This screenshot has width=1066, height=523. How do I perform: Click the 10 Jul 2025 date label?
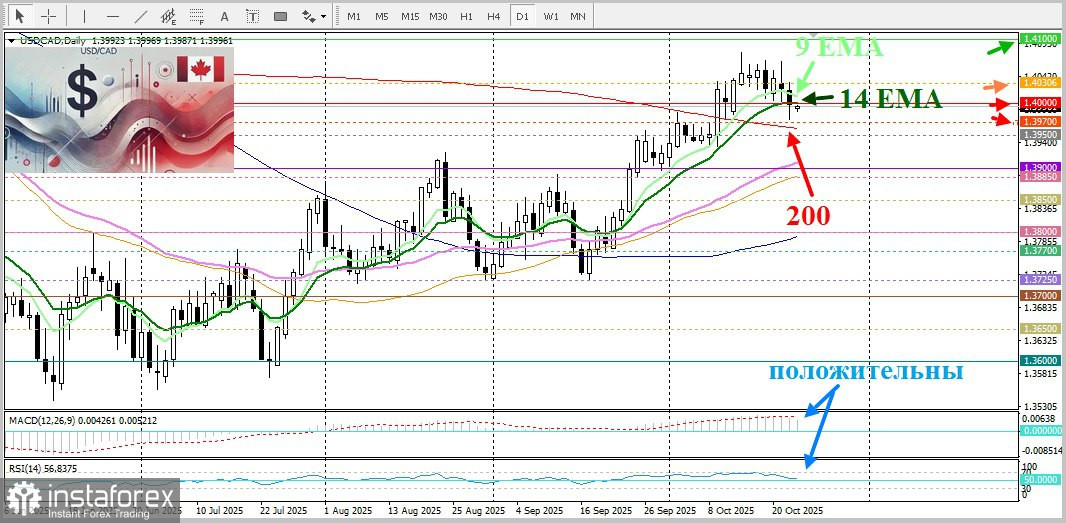pos(219,510)
